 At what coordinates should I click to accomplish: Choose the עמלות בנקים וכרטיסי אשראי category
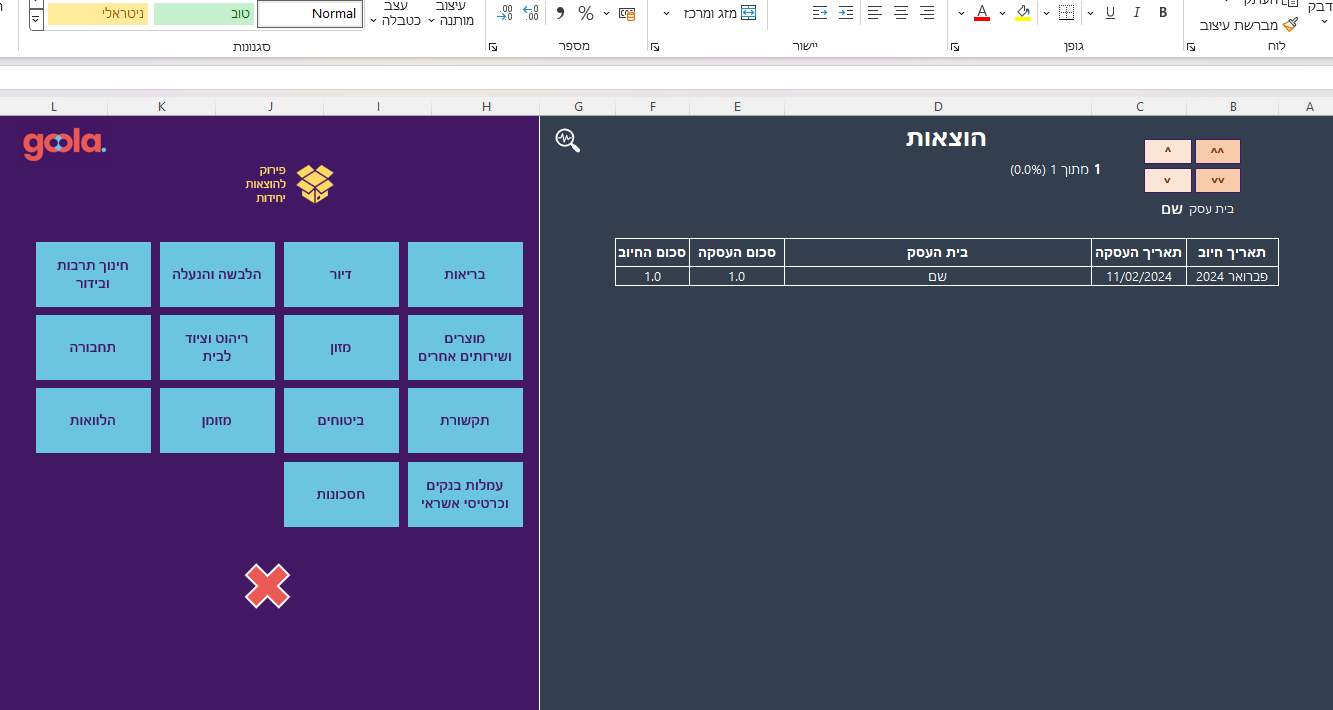[x=465, y=494]
